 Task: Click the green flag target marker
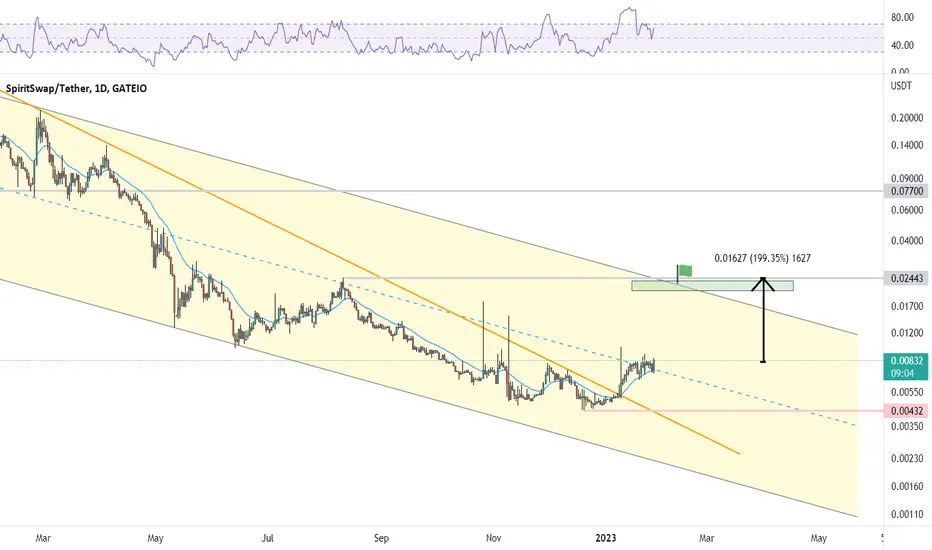[x=685, y=271]
